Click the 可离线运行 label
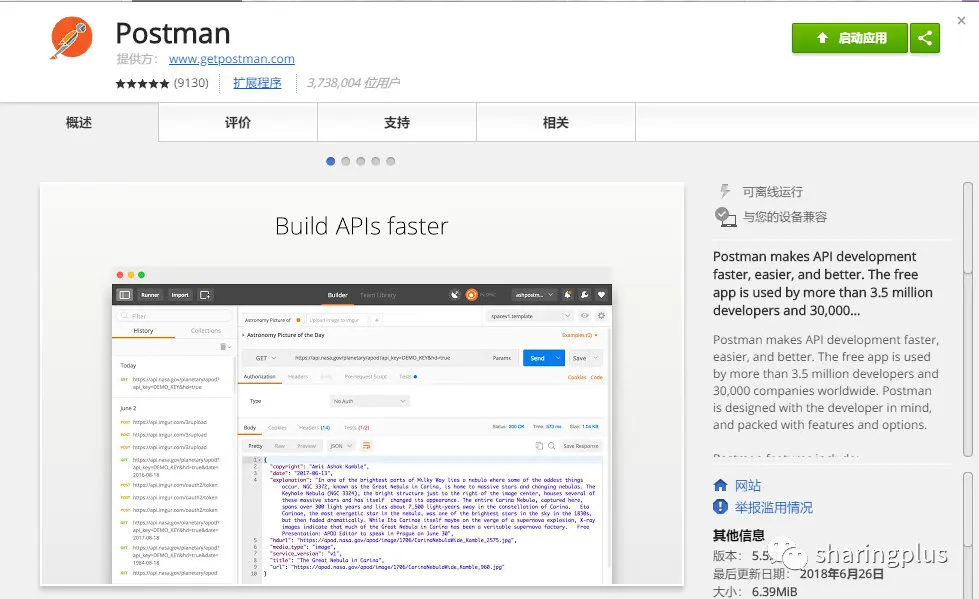Image resolution: width=979 pixels, height=599 pixels. pyautogui.click(x=772, y=192)
